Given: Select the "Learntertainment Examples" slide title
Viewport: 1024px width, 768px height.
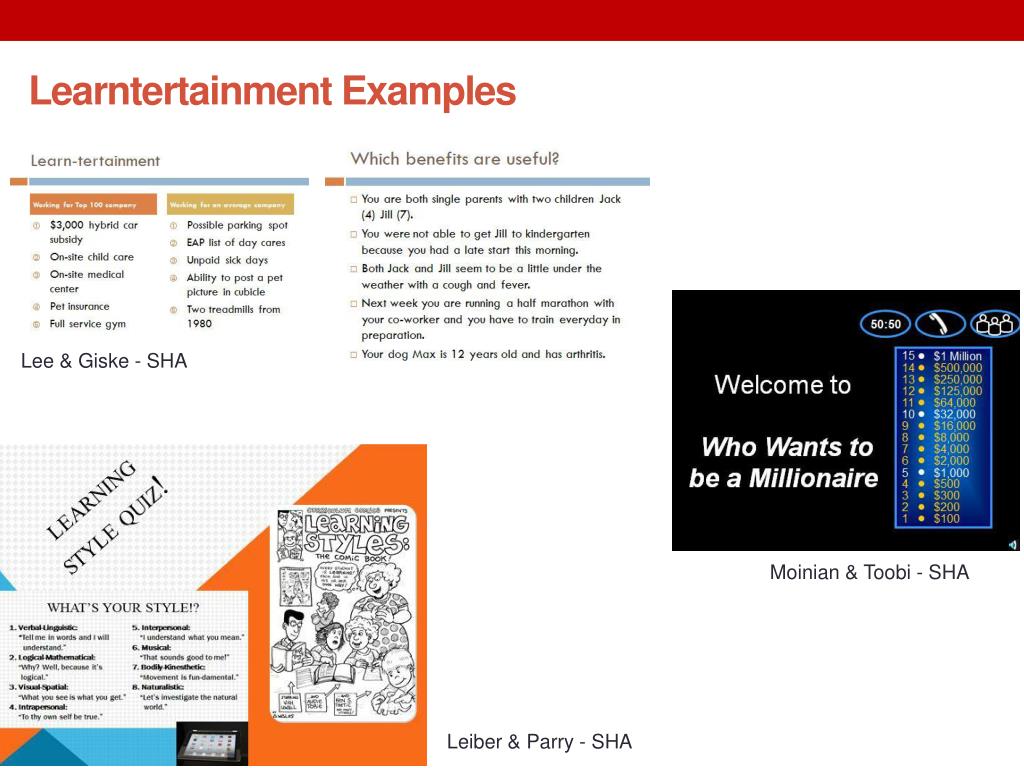Looking at the screenshot, I should click(x=273, y=91).
